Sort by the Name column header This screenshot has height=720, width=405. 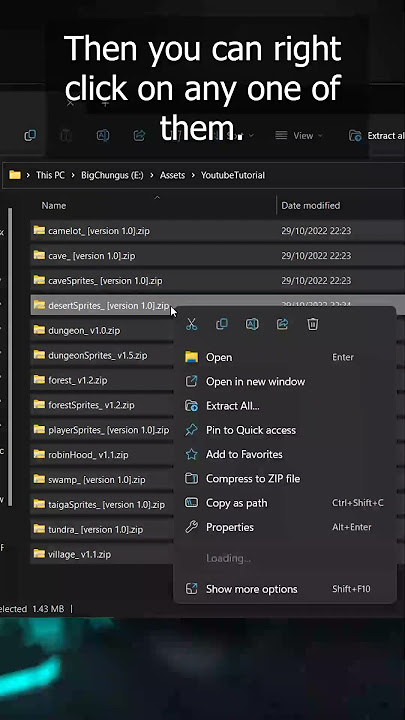(54, 206)
